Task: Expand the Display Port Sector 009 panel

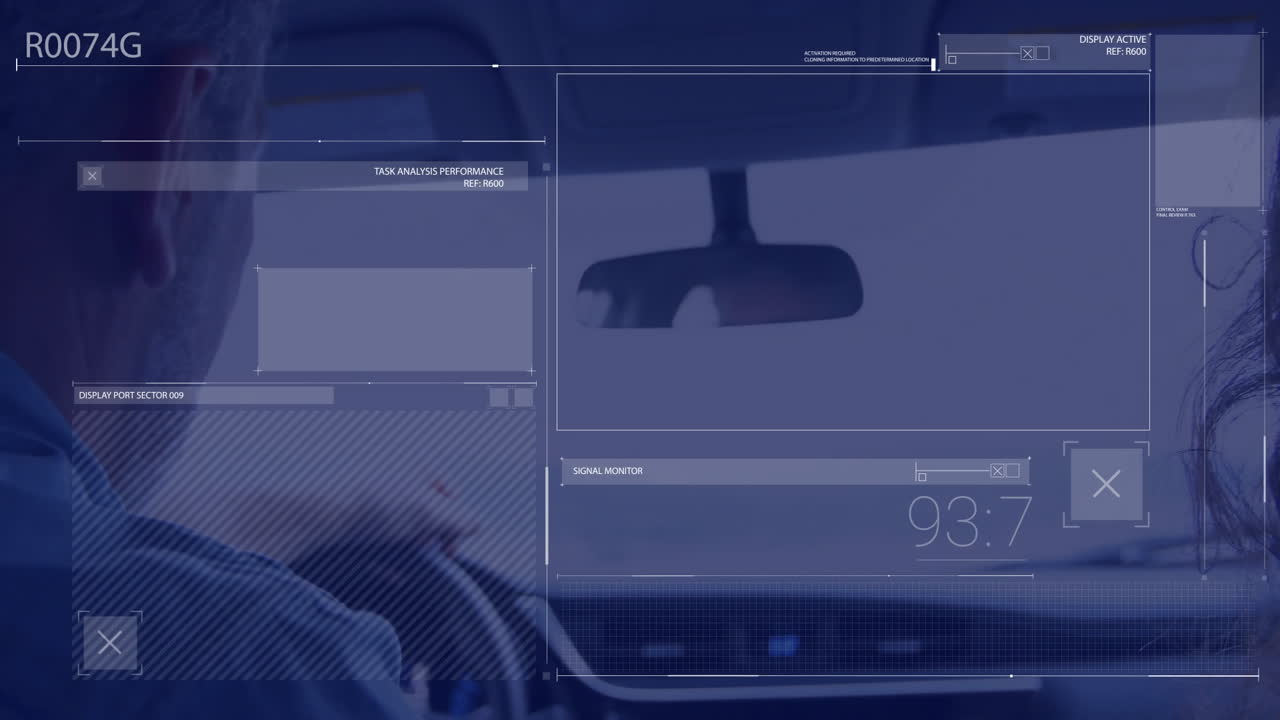Action: (132, 395)
